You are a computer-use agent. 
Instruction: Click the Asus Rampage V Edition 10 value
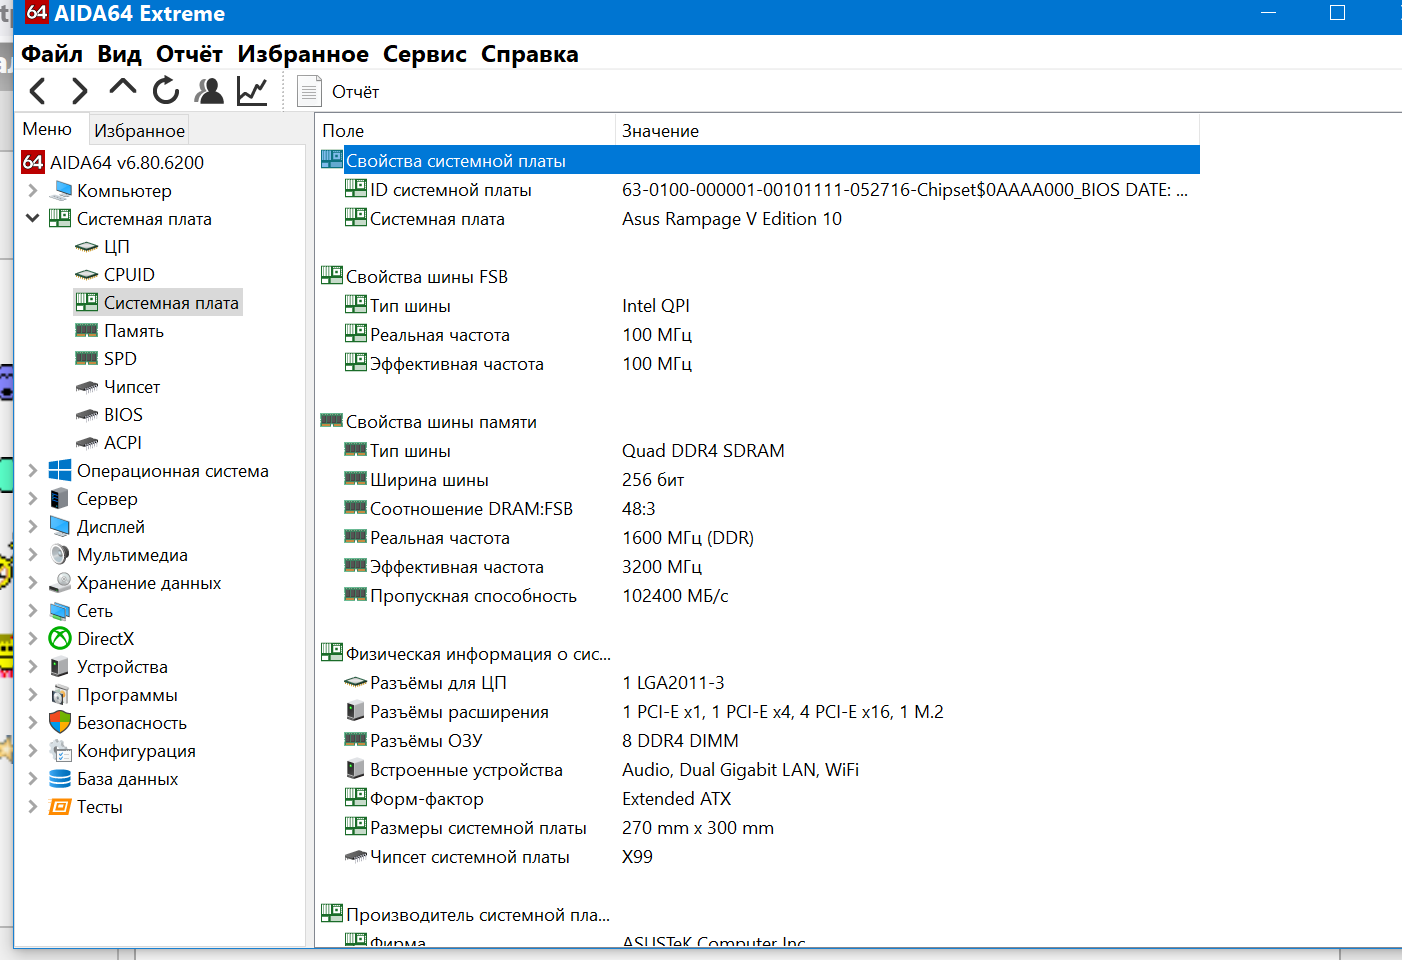click(732, 219)
